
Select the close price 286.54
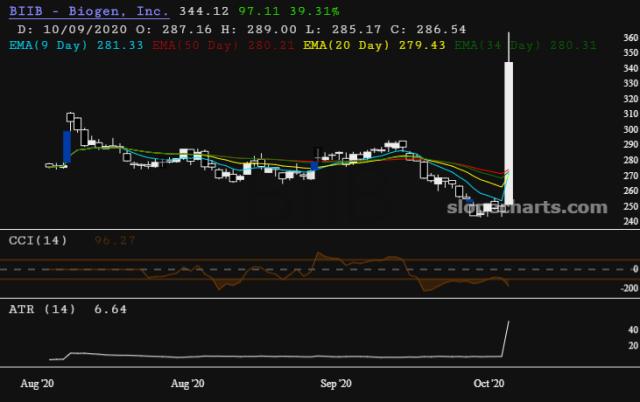click(441, 29)
